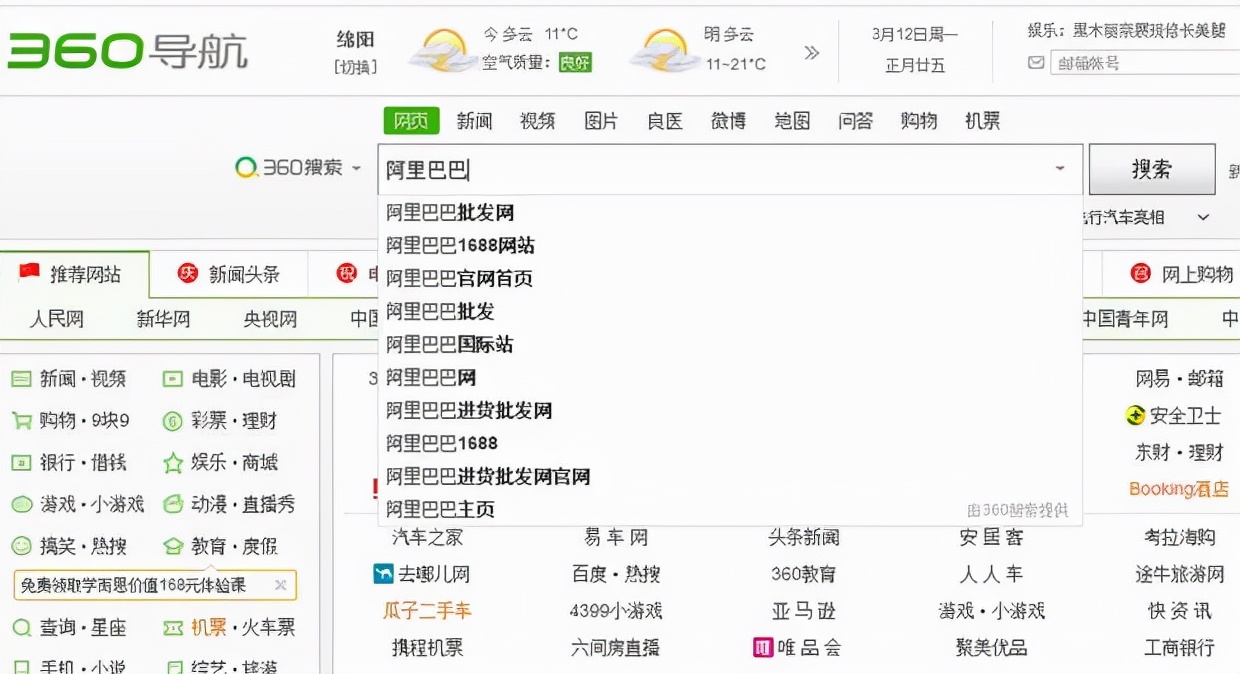Open the 汽车亮相 chevron dropdown
1240x674 pixels.
coord(1202,216)
